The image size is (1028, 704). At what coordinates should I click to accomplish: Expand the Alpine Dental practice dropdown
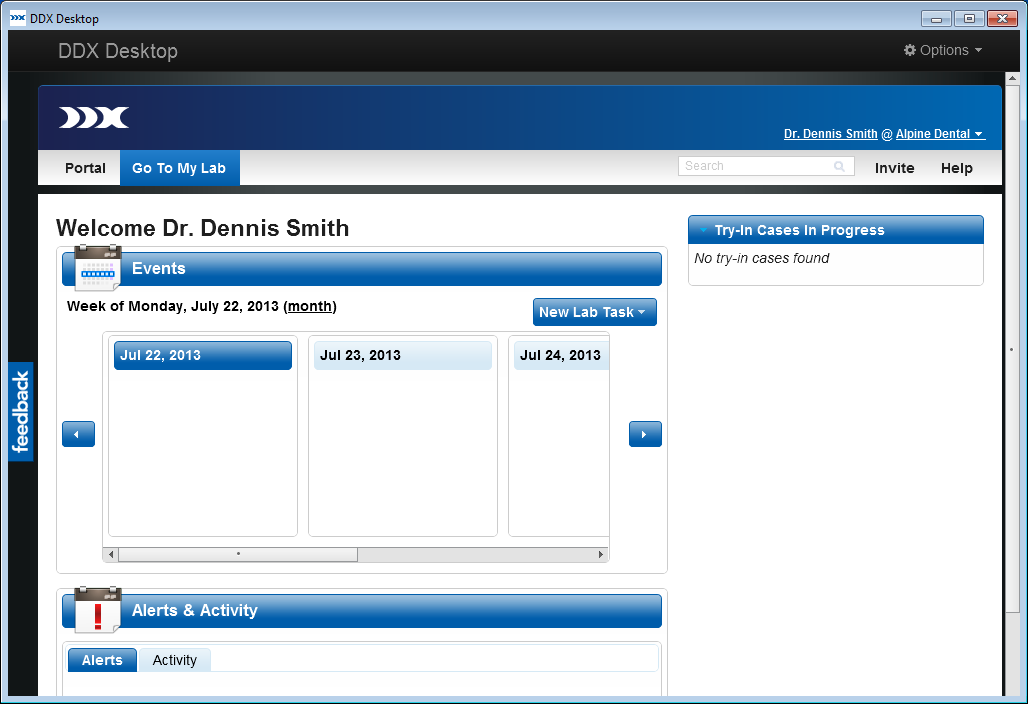940,134
